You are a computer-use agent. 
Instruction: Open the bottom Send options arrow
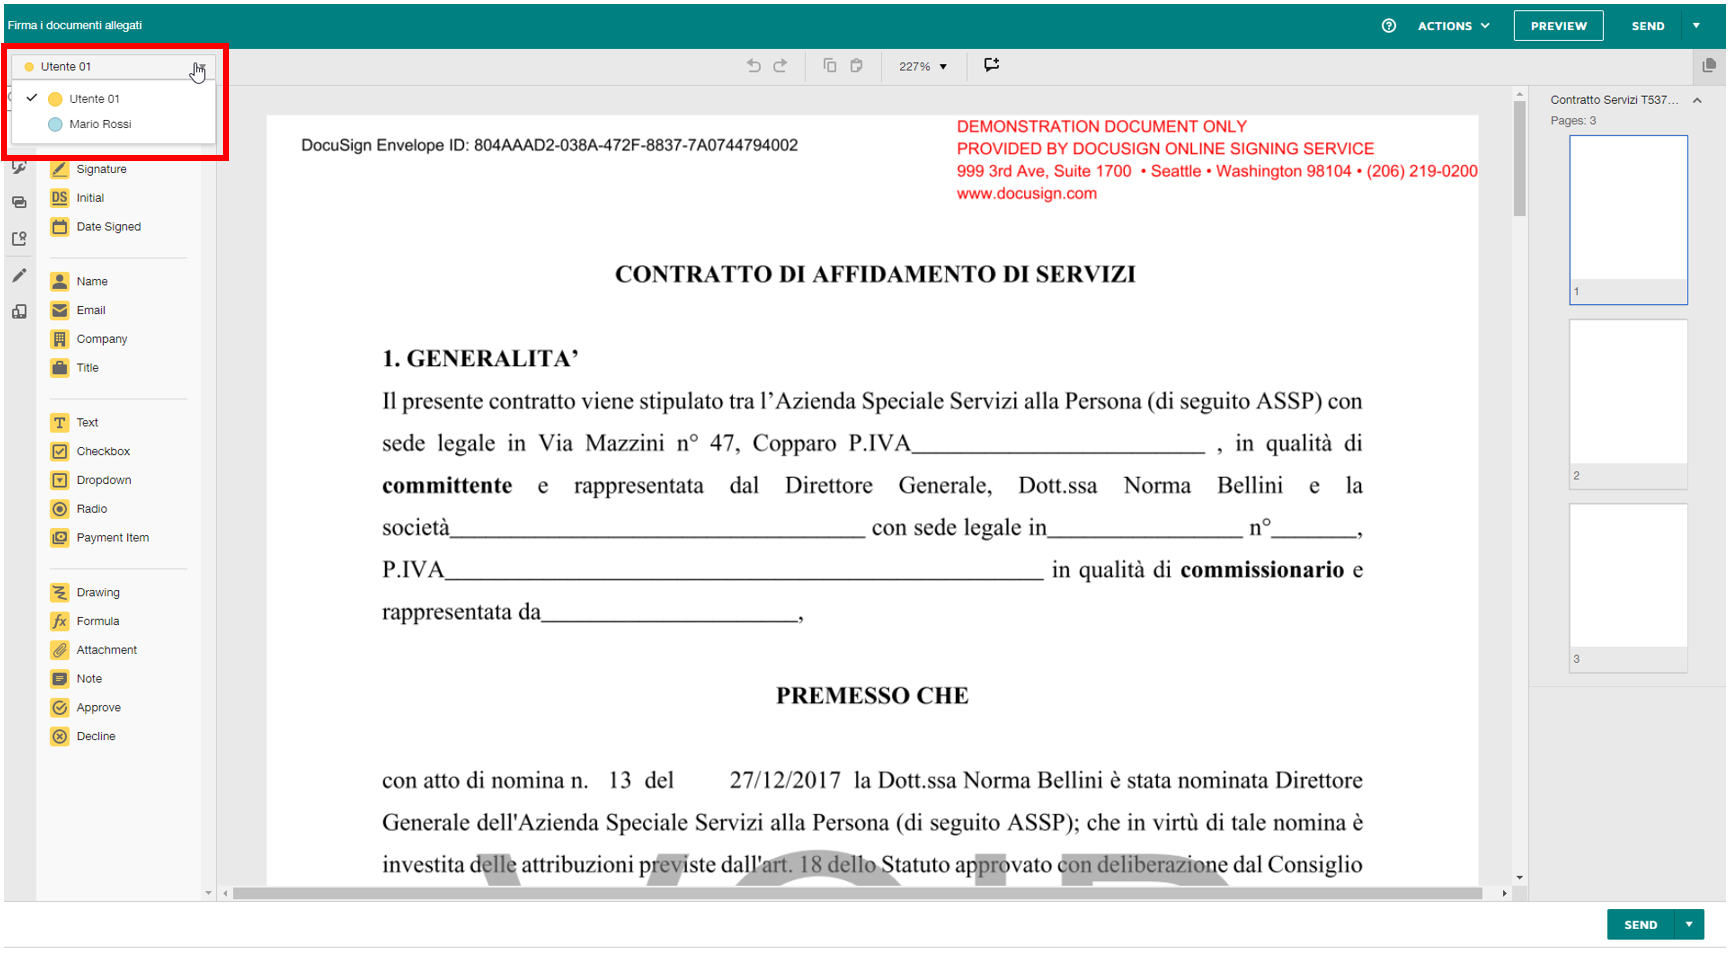tap(1689, 925)
